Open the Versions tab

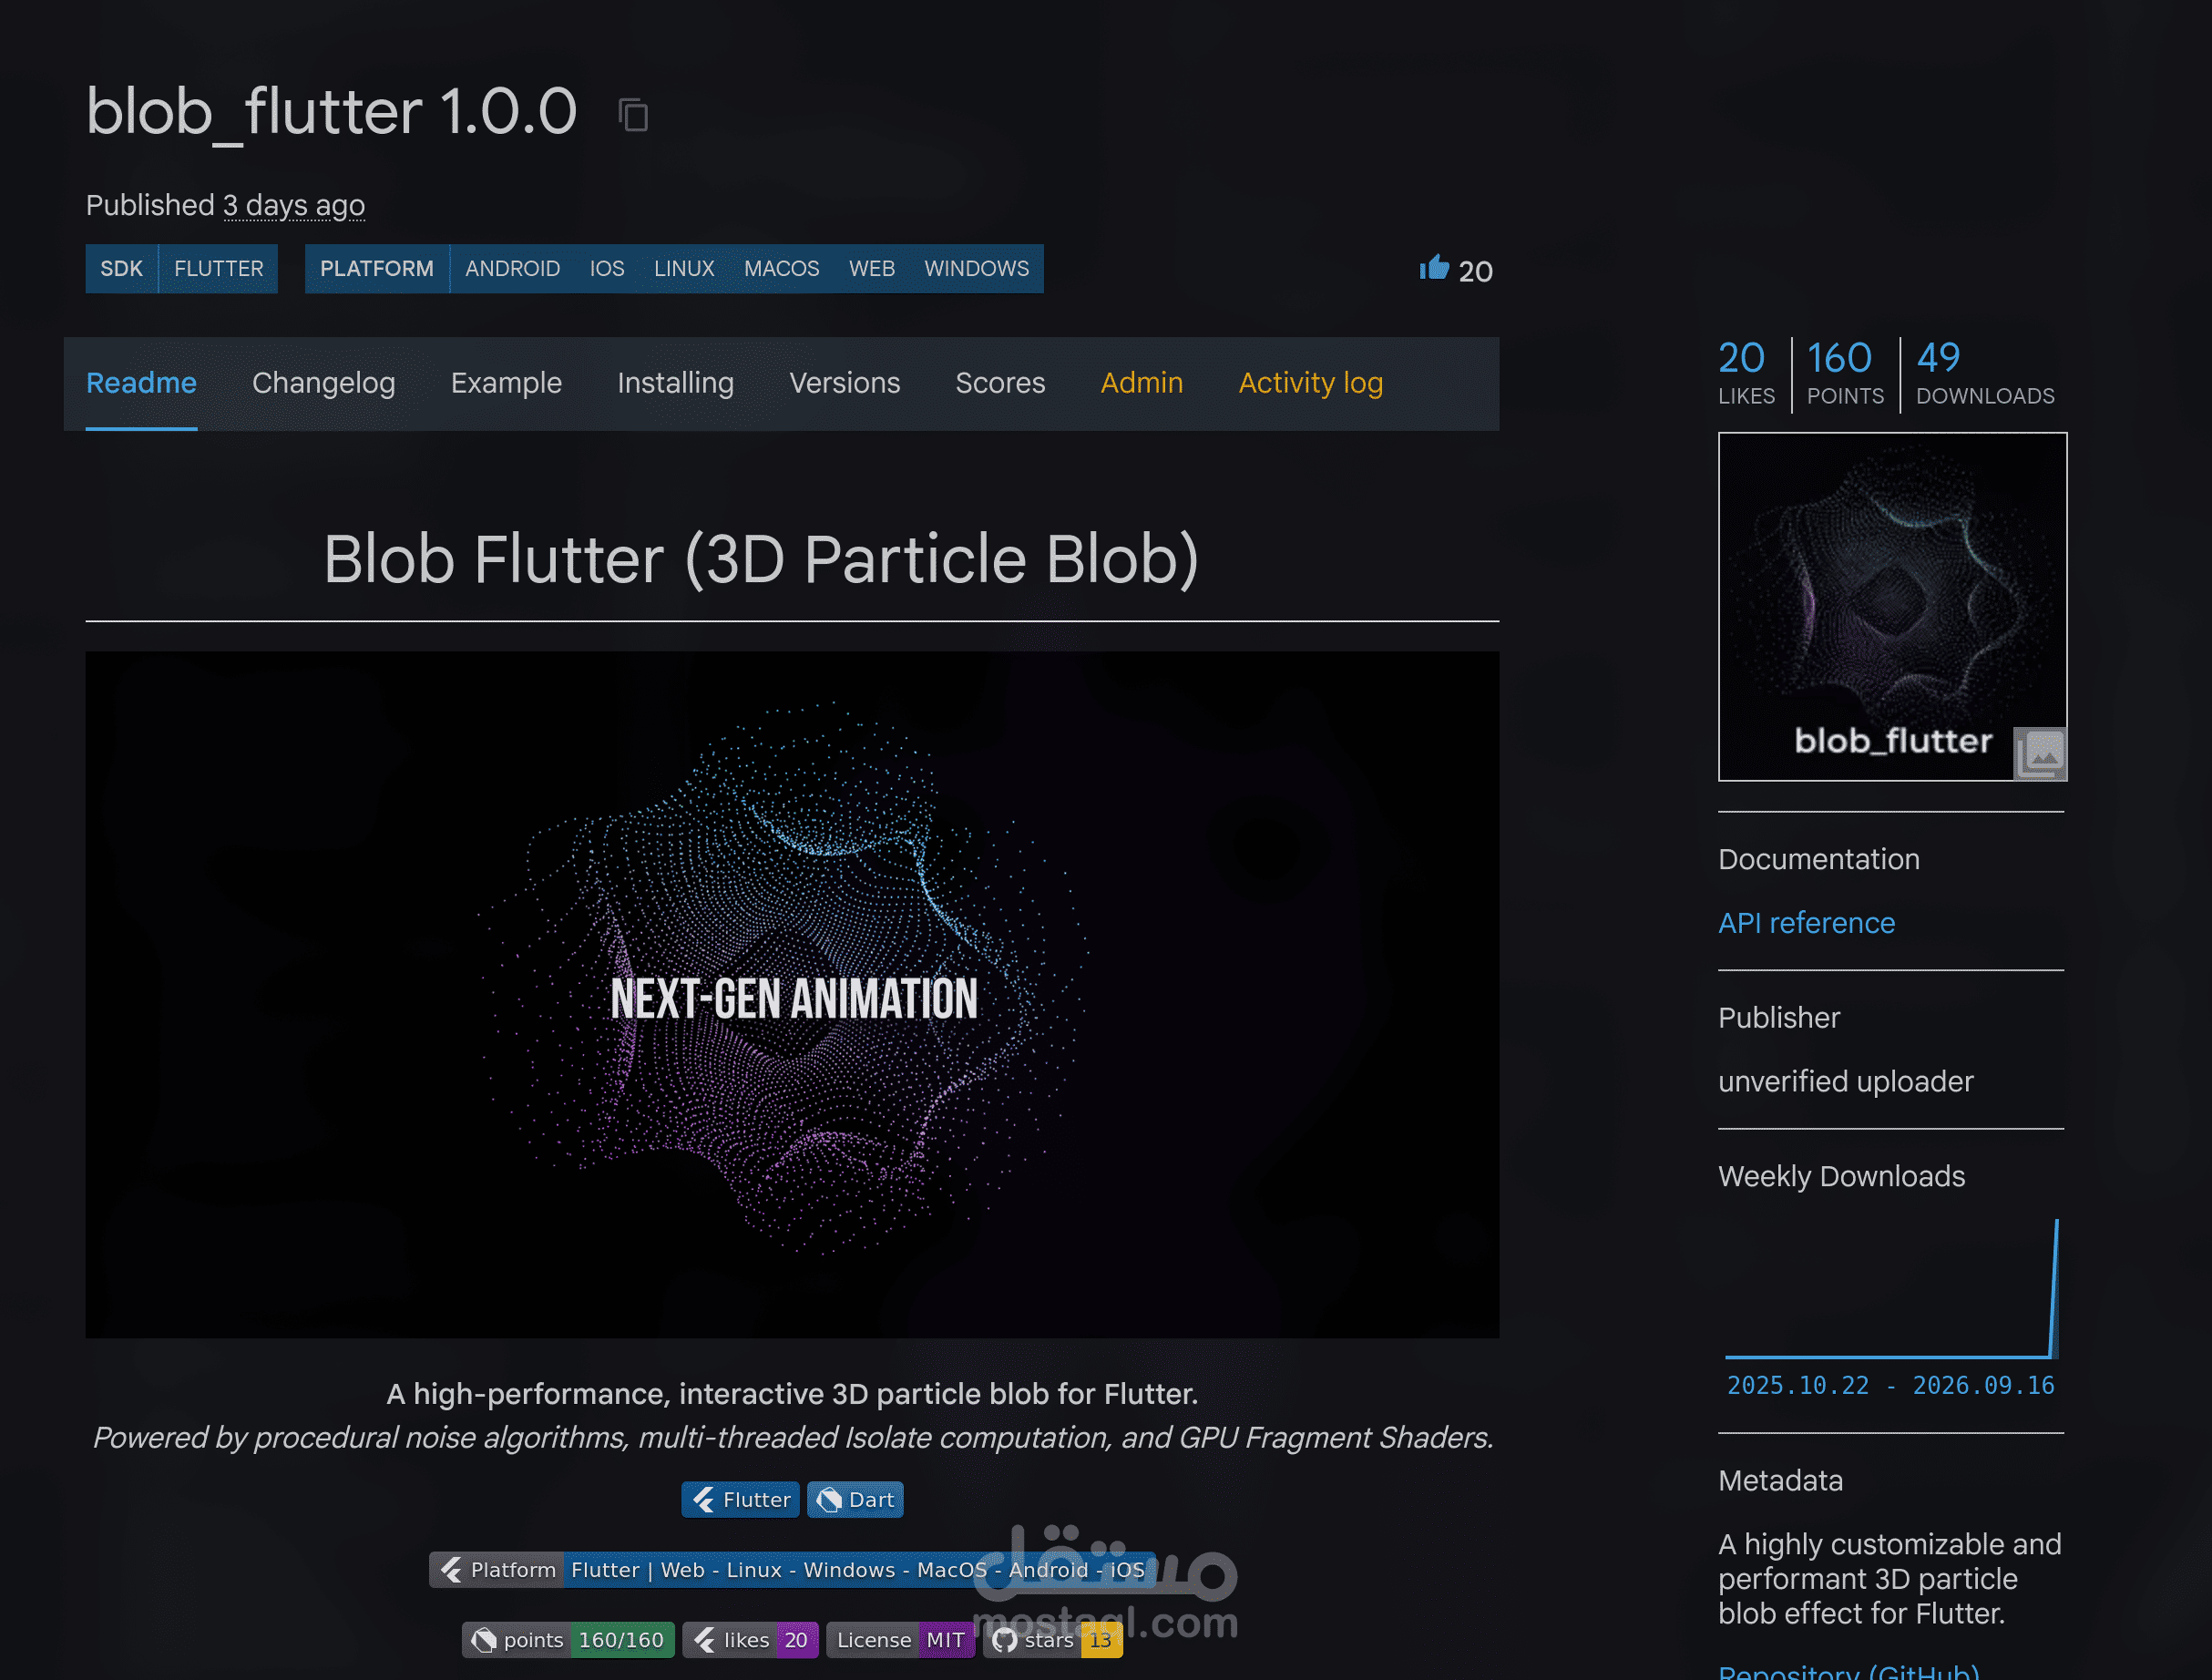(845, 383)
